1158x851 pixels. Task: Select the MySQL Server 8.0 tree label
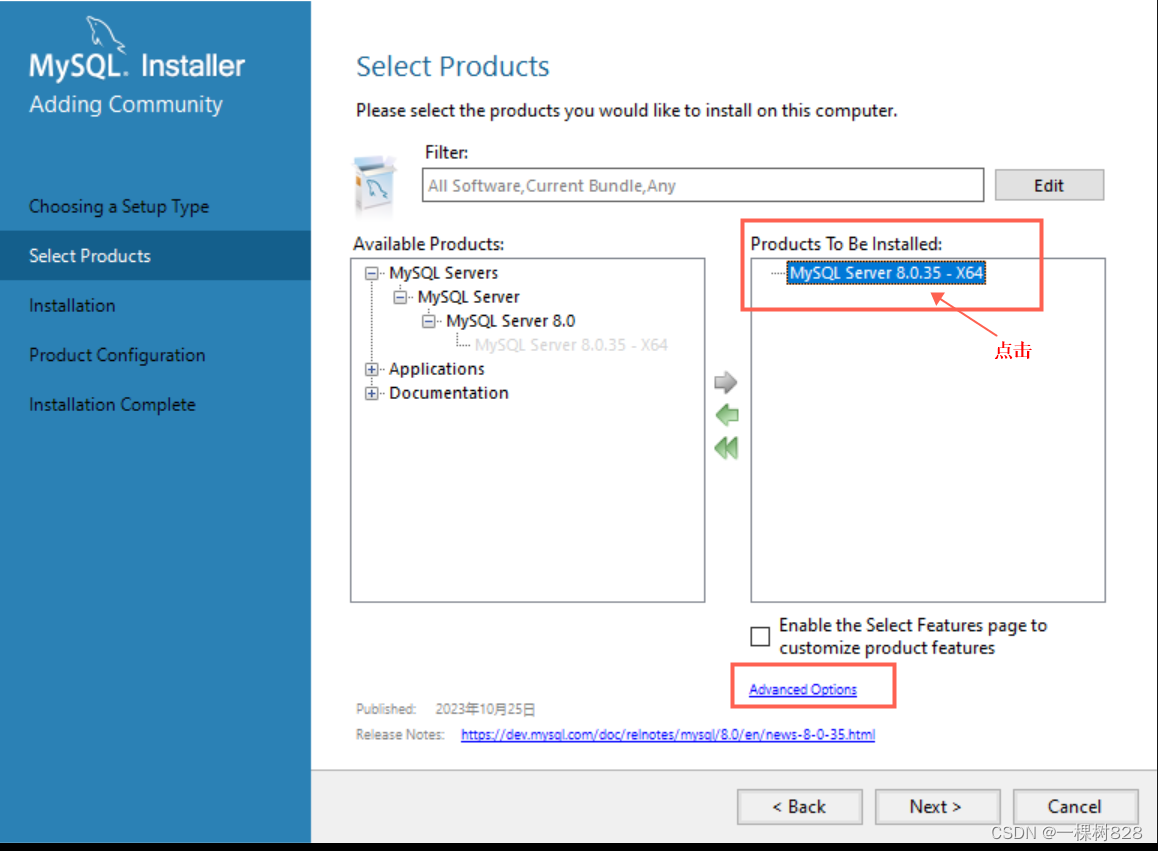pyautogui.click(x=510, y=321)
